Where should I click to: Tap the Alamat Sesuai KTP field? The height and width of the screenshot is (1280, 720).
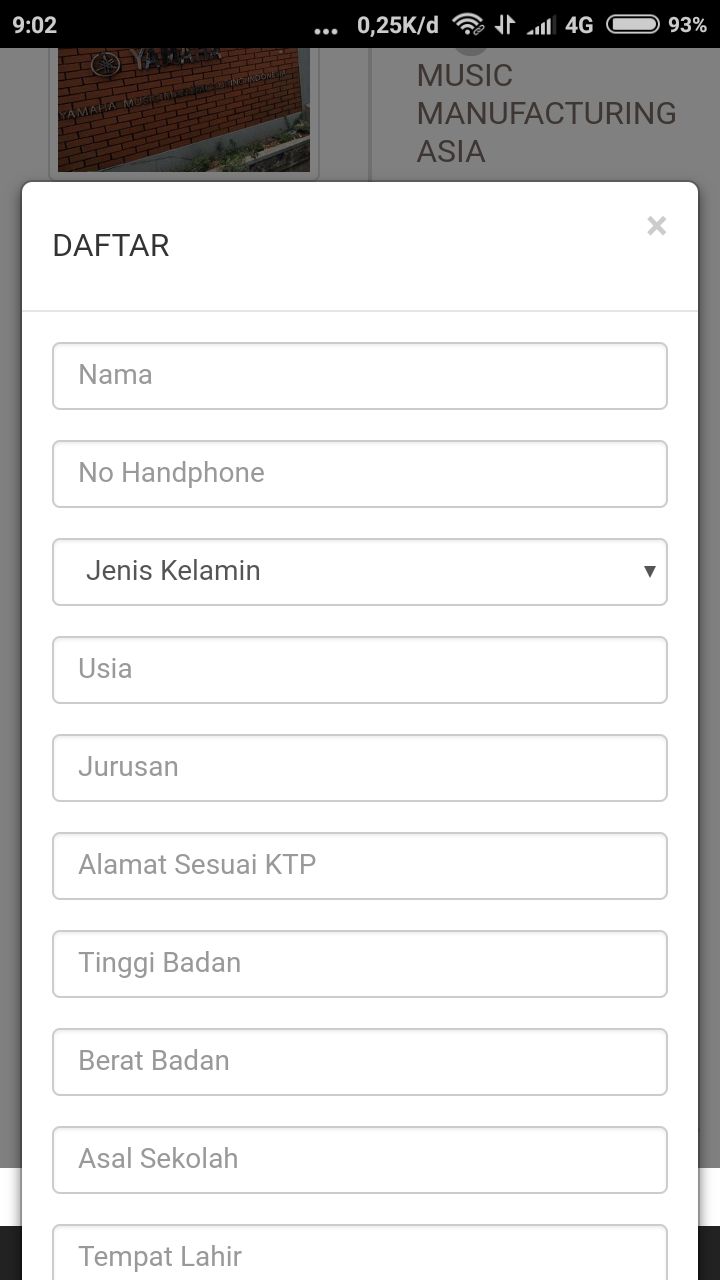pos(360,866)
